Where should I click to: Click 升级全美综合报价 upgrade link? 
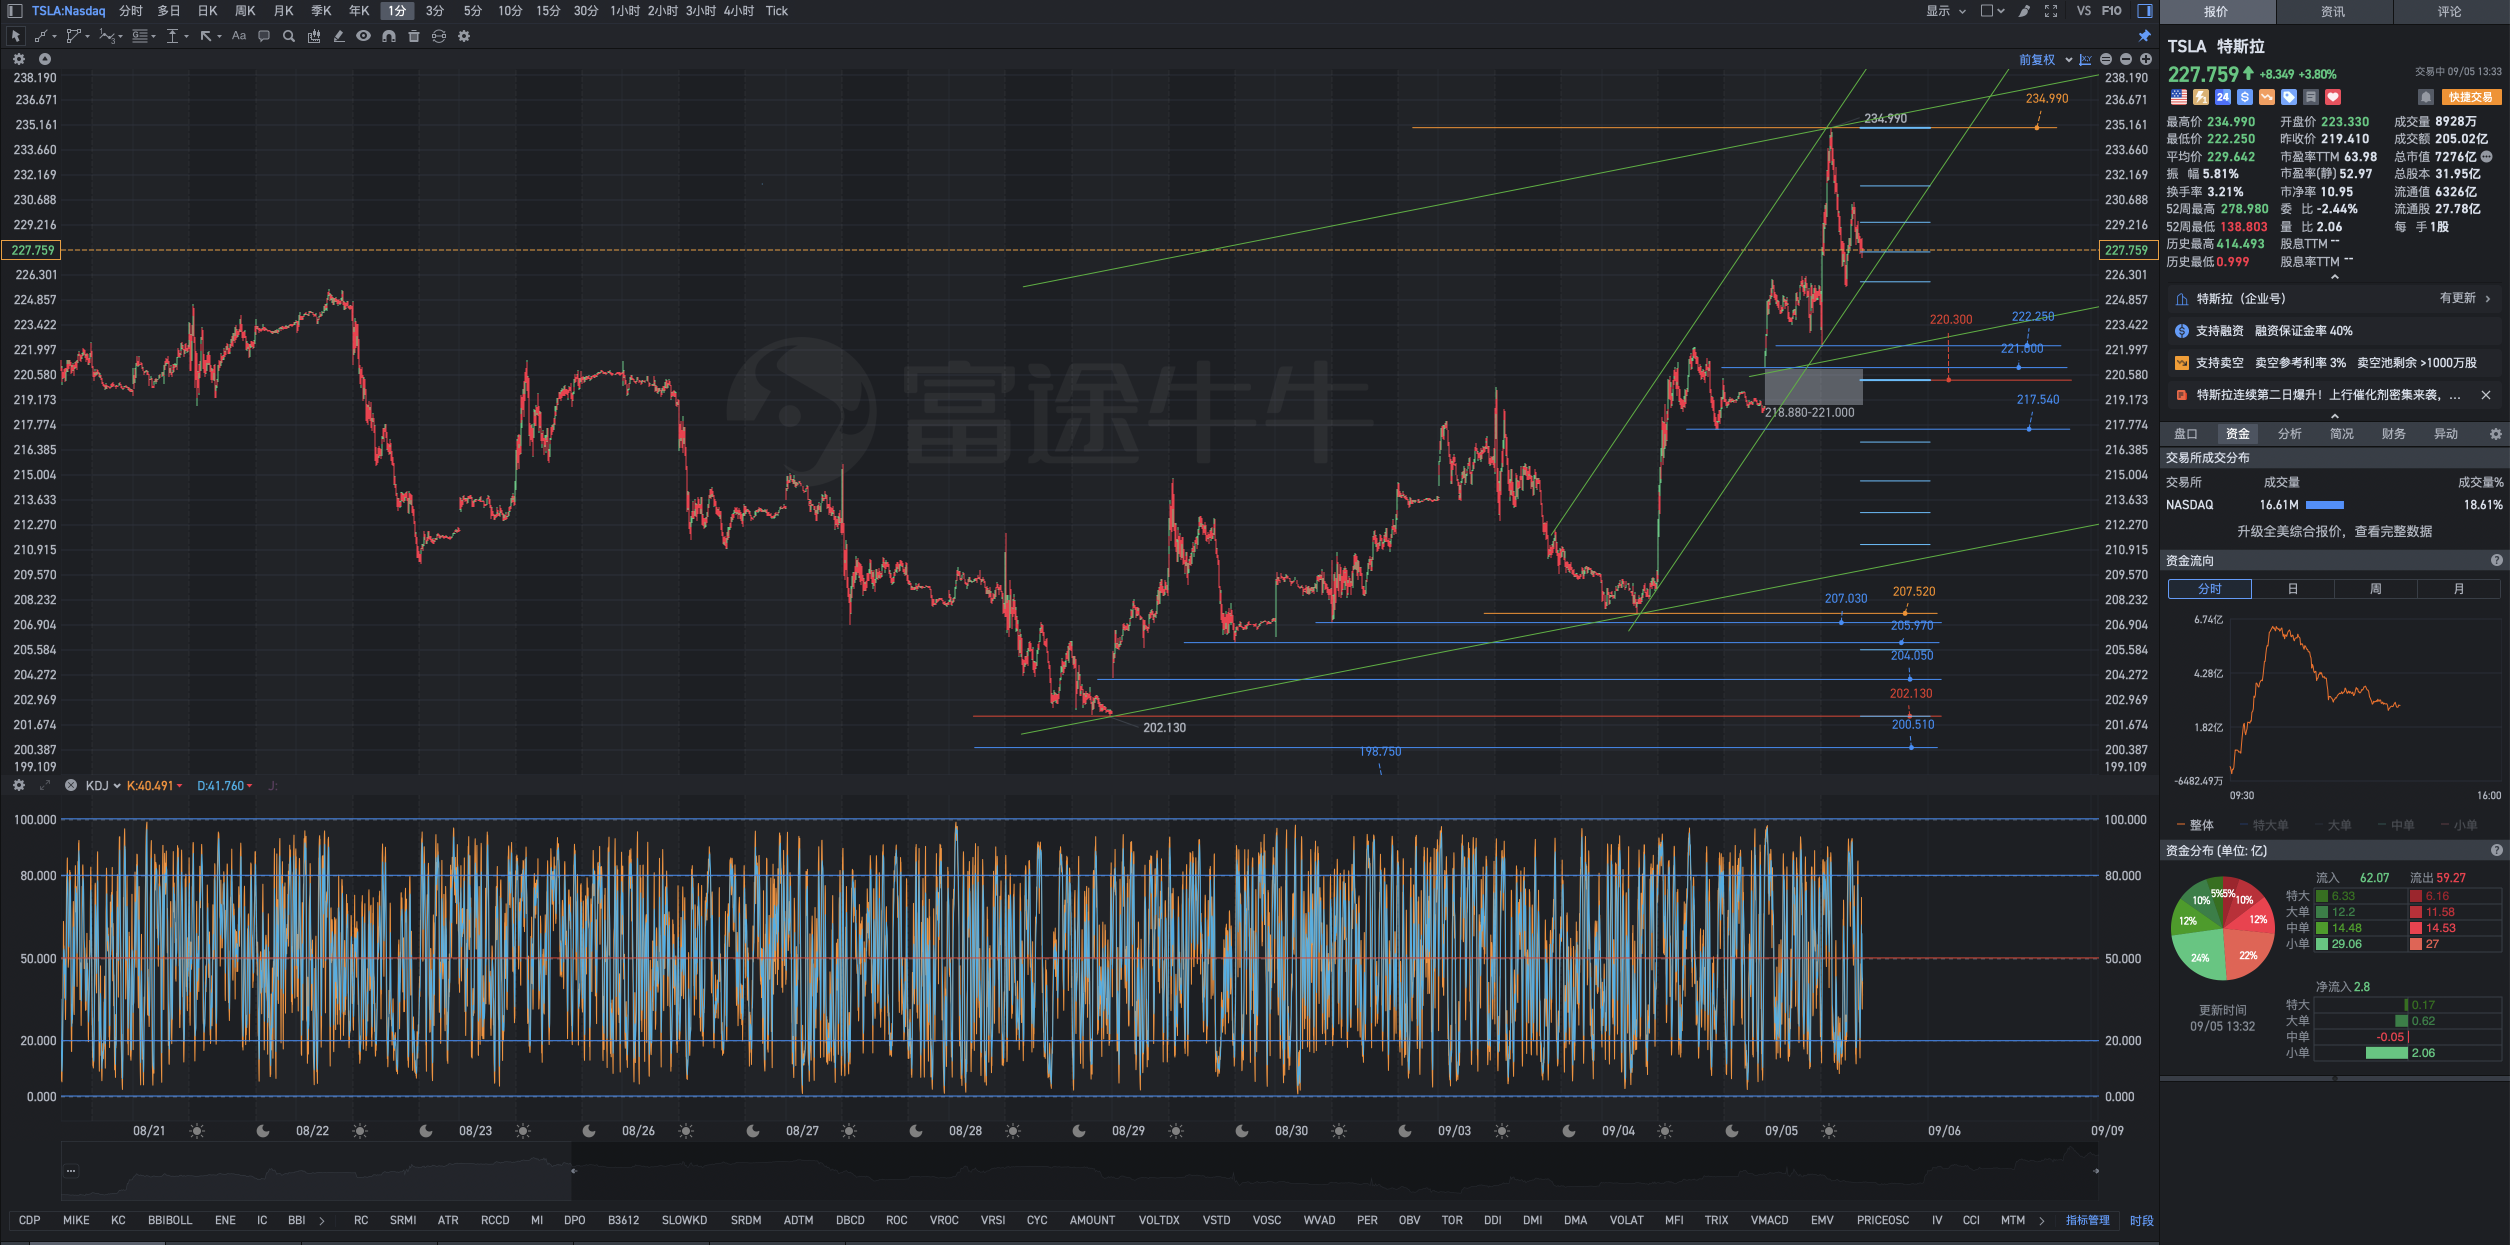[x=2334, y=531]
